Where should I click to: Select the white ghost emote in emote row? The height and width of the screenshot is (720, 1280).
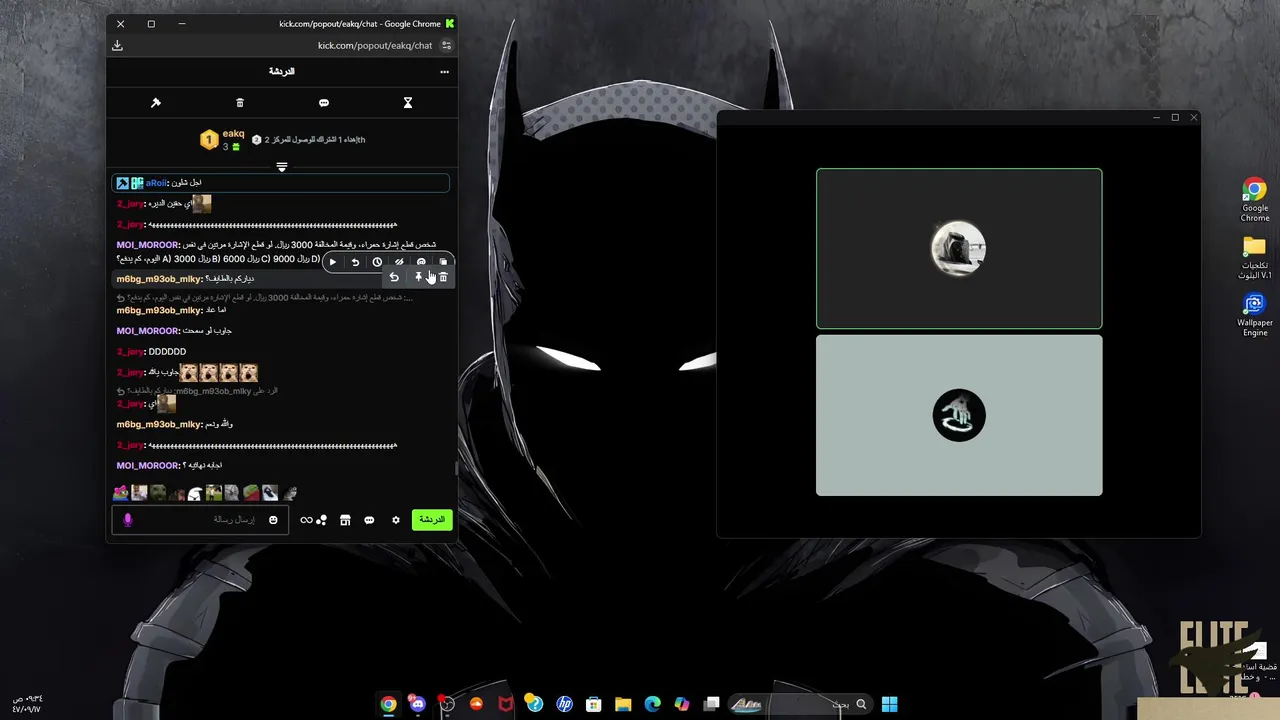point(195,493)
